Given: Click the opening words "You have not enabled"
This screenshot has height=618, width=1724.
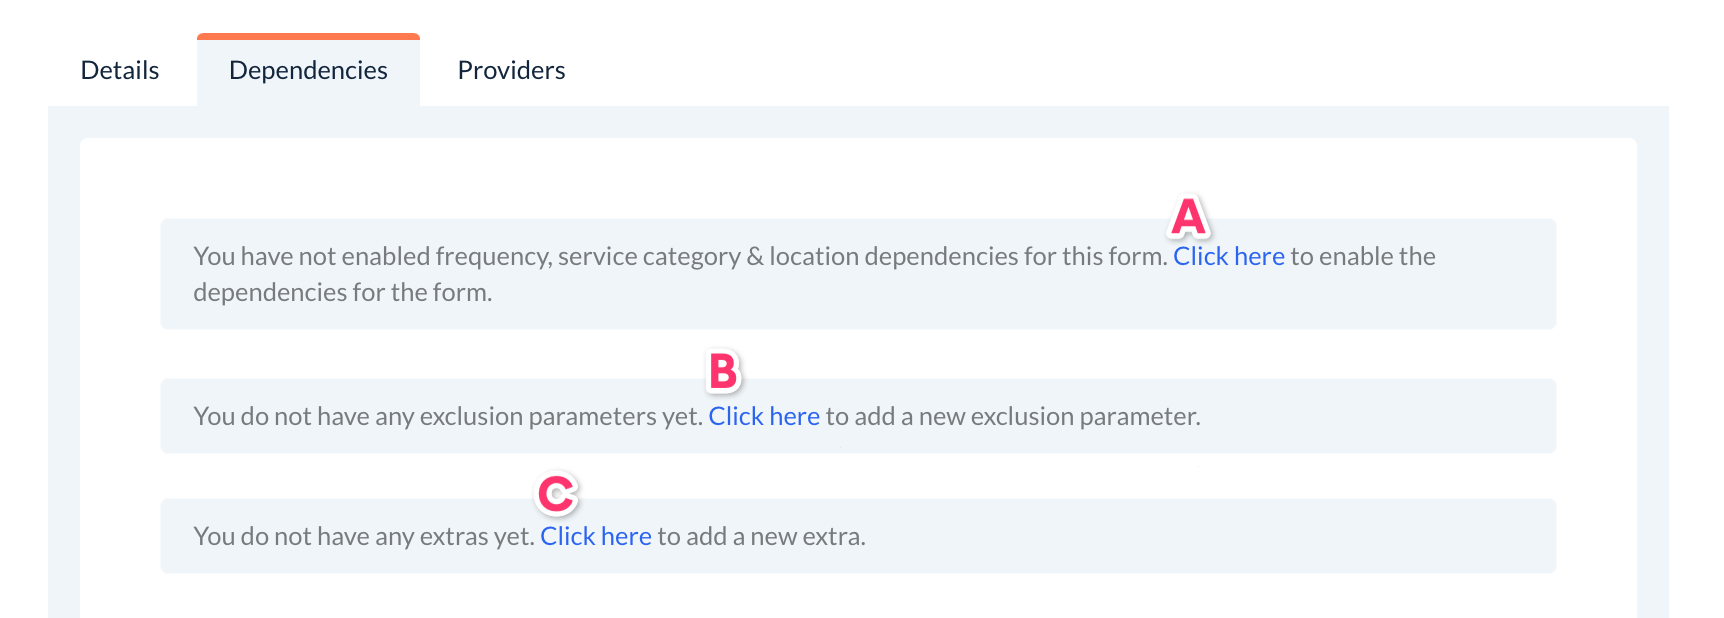Looking at the screenshot, I should (x=265, y=257).
